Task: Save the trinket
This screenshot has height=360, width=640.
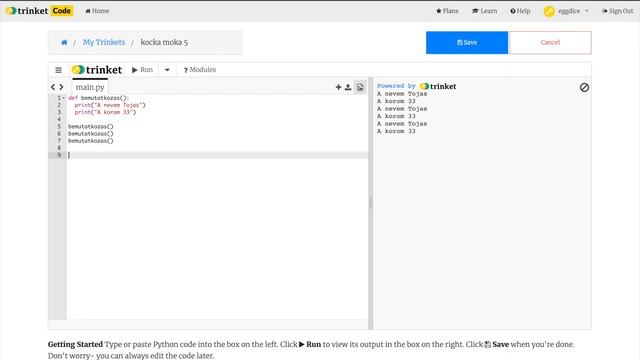Action: [x=467, y=42]
